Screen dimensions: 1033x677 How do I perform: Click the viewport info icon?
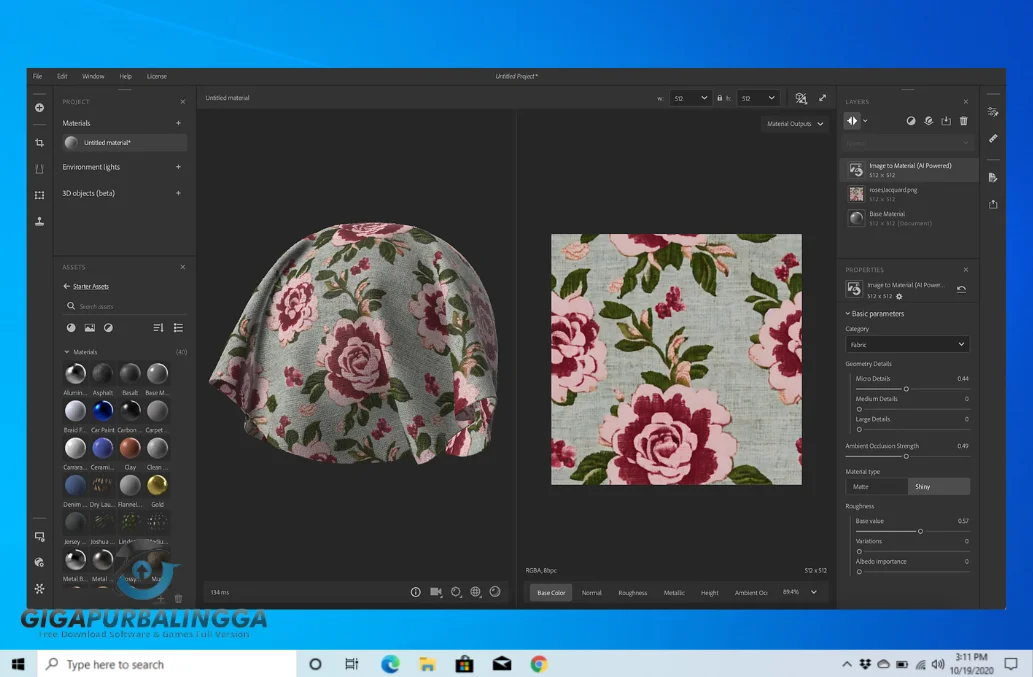(415, 592)
